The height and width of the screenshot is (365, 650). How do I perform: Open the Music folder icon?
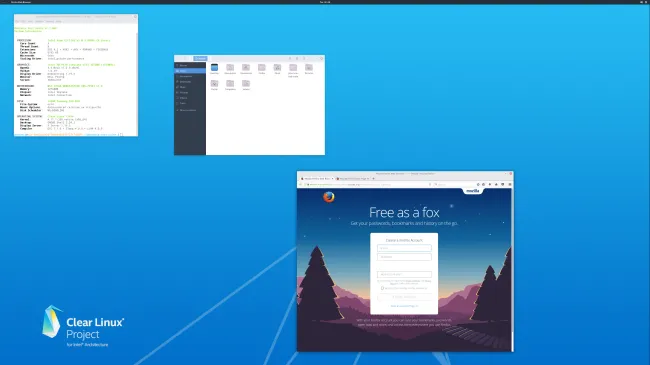(x=277, y=68)
